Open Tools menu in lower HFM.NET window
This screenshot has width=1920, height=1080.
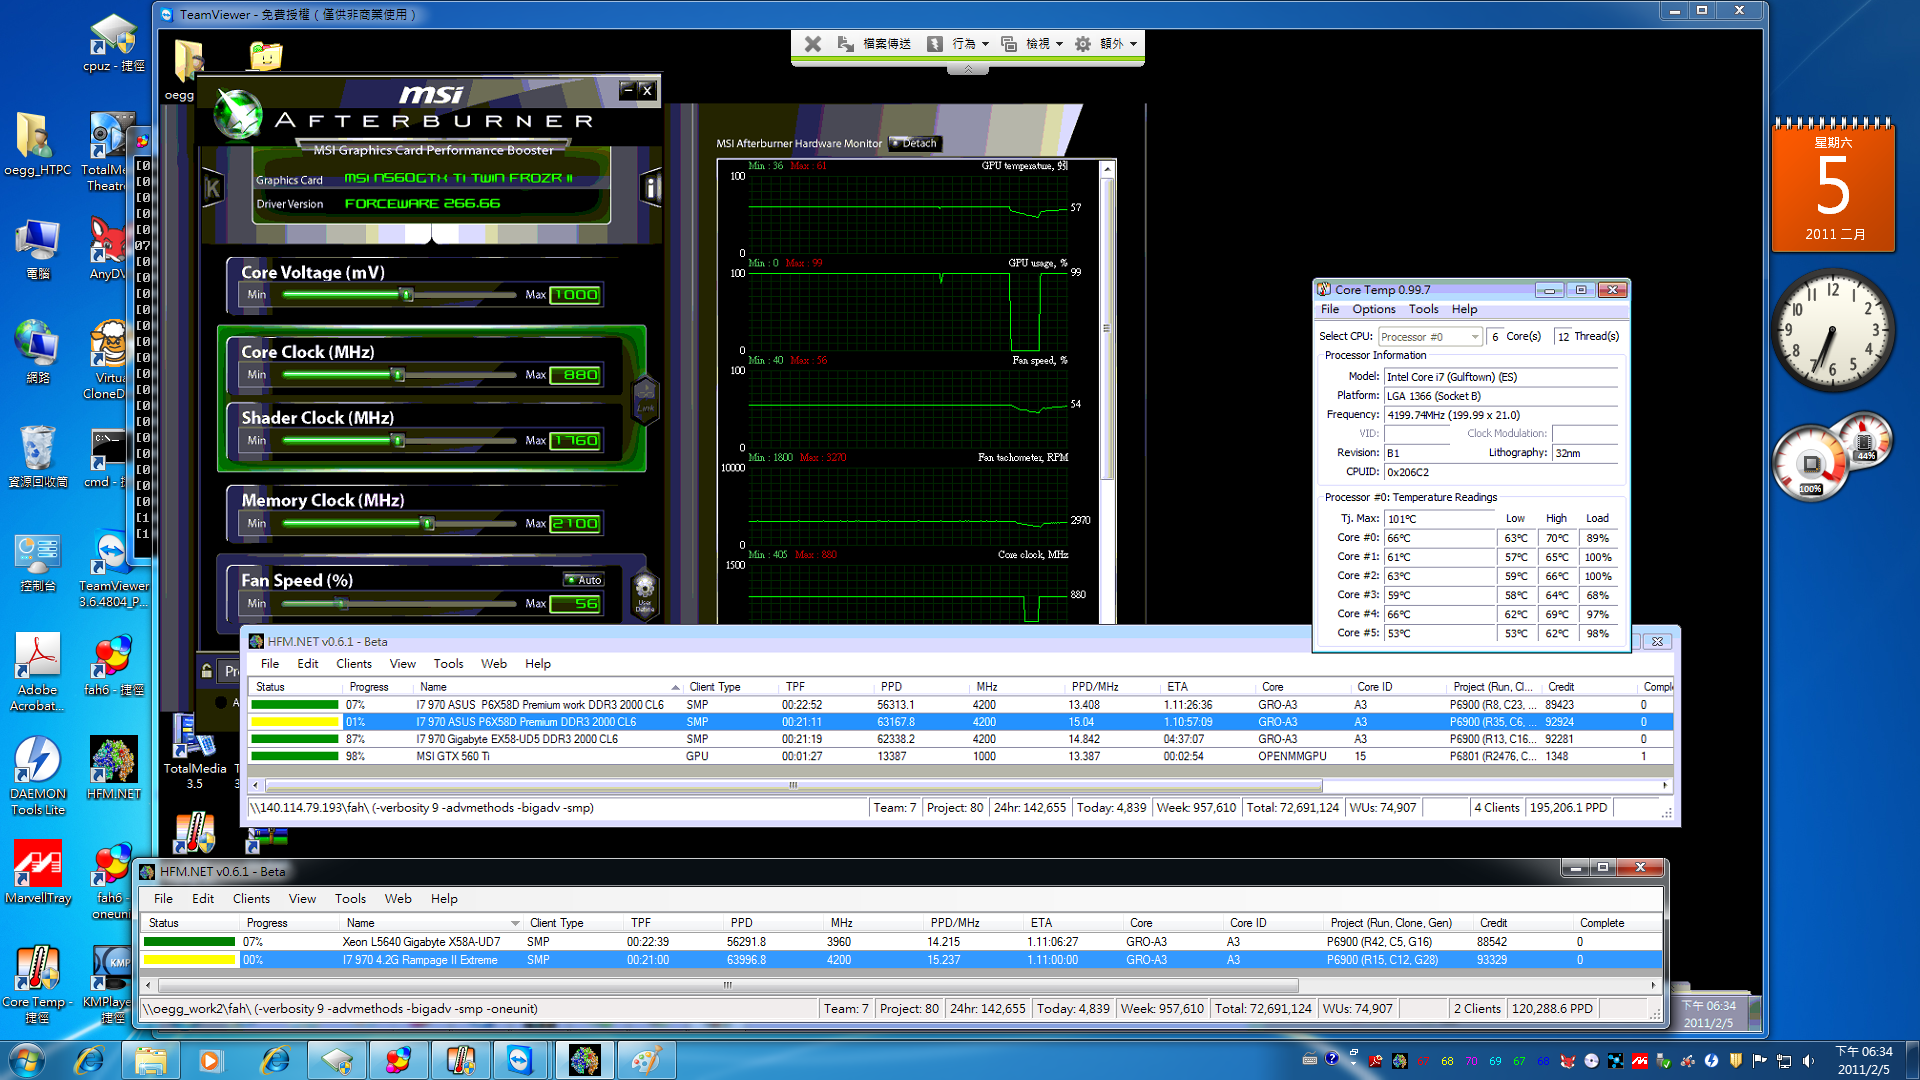pos(350,899)
